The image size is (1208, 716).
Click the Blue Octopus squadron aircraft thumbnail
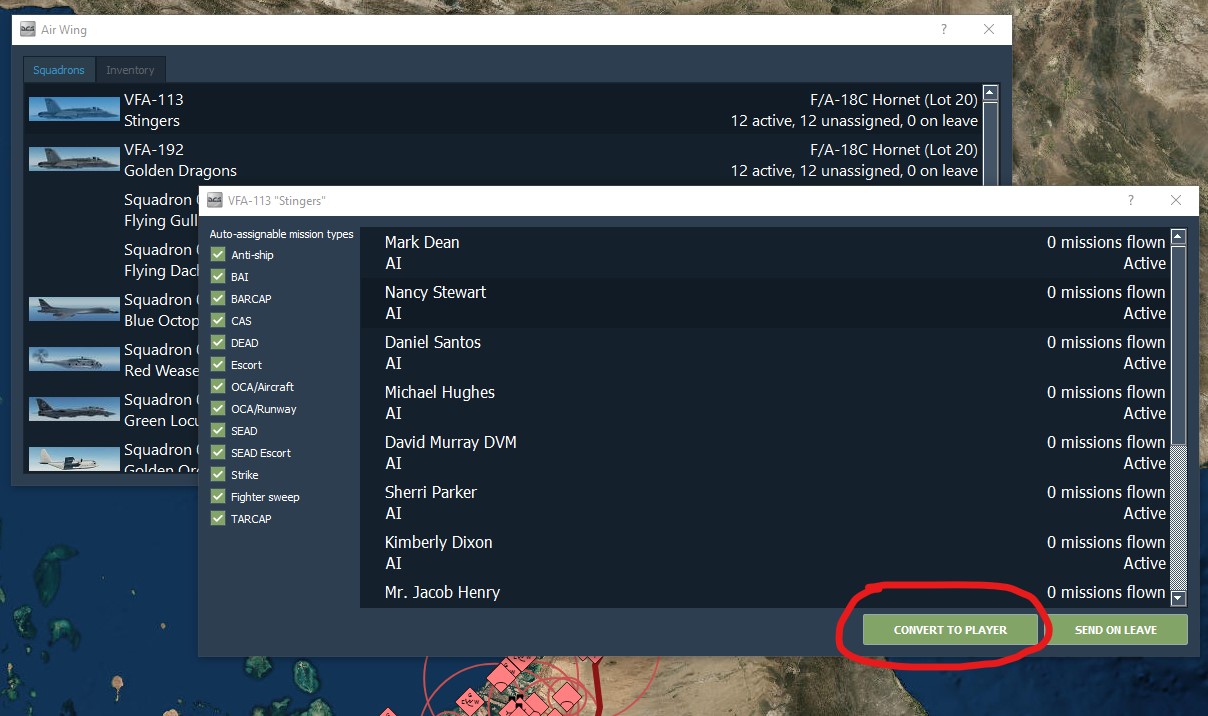(x=74, y=309)
